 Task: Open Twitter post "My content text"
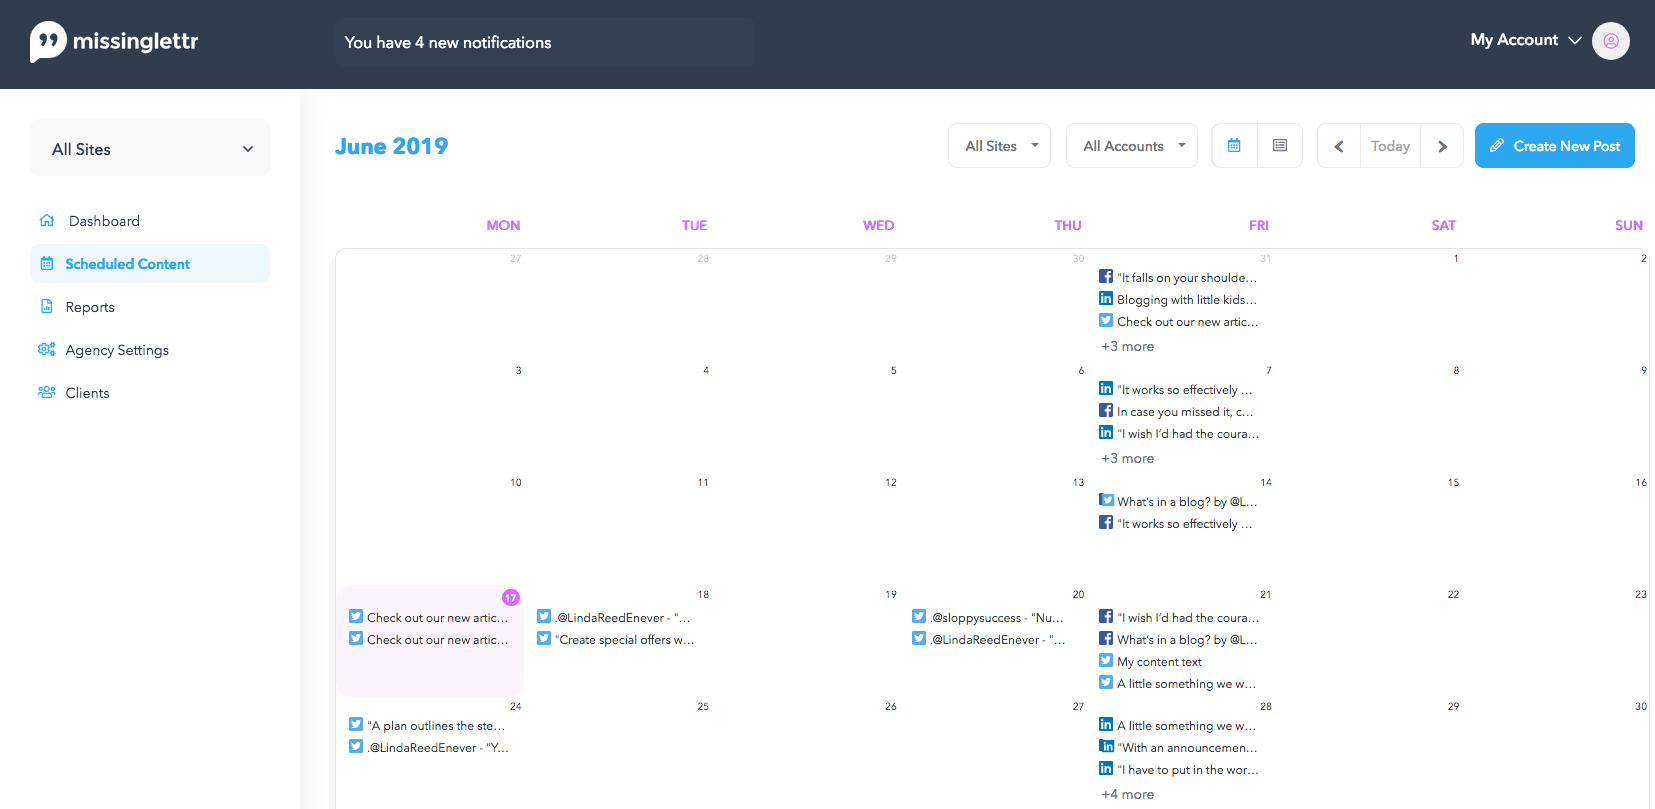1151,661
